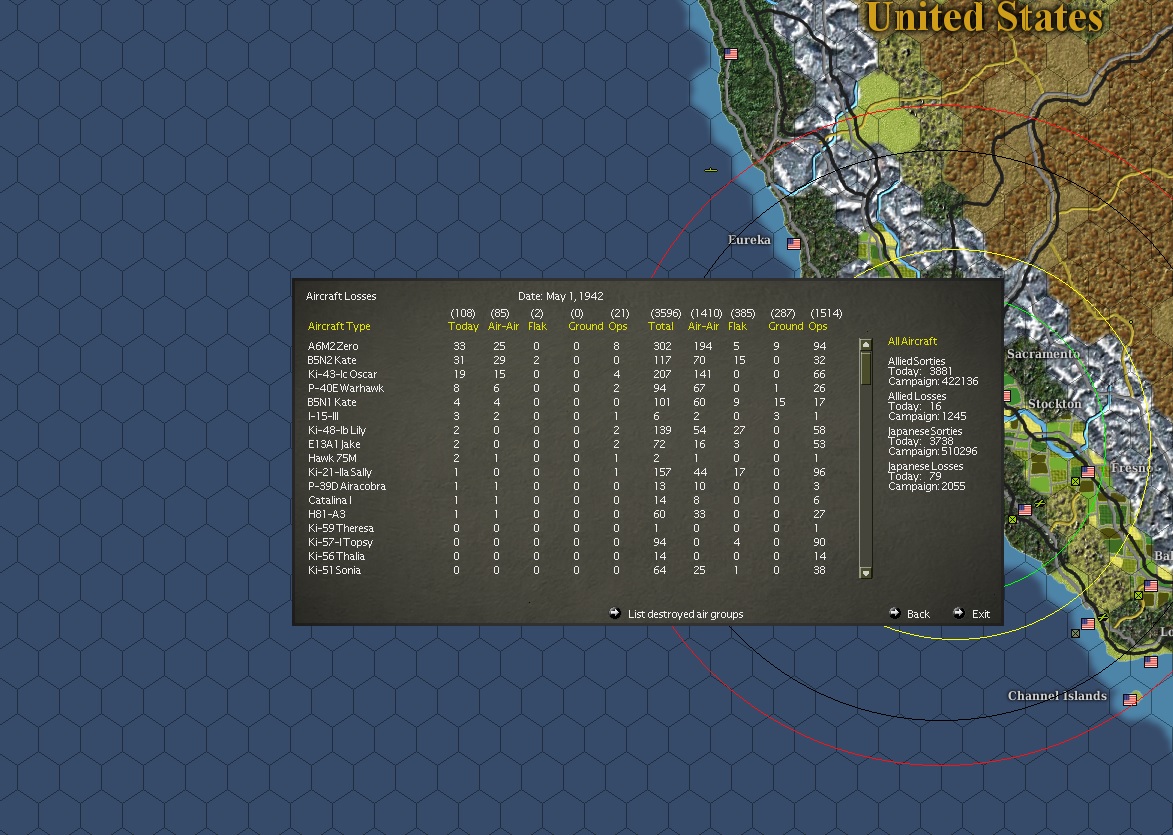Sort by the Aircraft Type column header
Image resolution: width=1173 pixels, height=835 pixels.
click(339, 326)
